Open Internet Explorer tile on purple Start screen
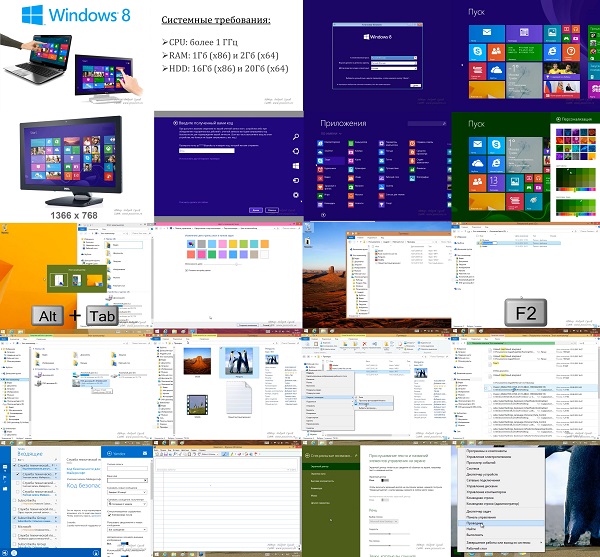 pyautogui.click(x=552, y=52)
